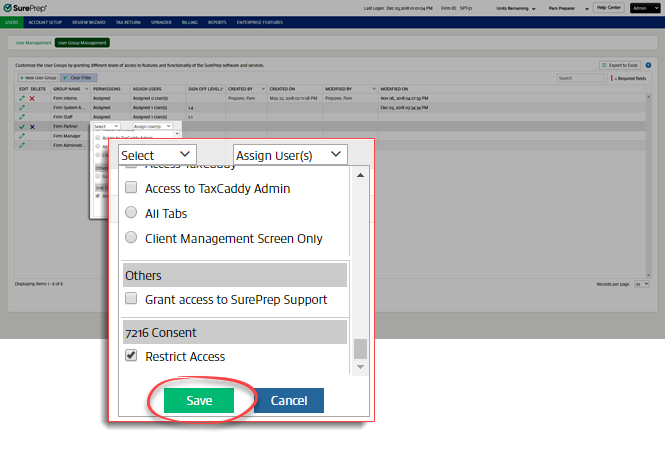
Task: Click the red delete X for Firm Interns
Action: [32, 98]
